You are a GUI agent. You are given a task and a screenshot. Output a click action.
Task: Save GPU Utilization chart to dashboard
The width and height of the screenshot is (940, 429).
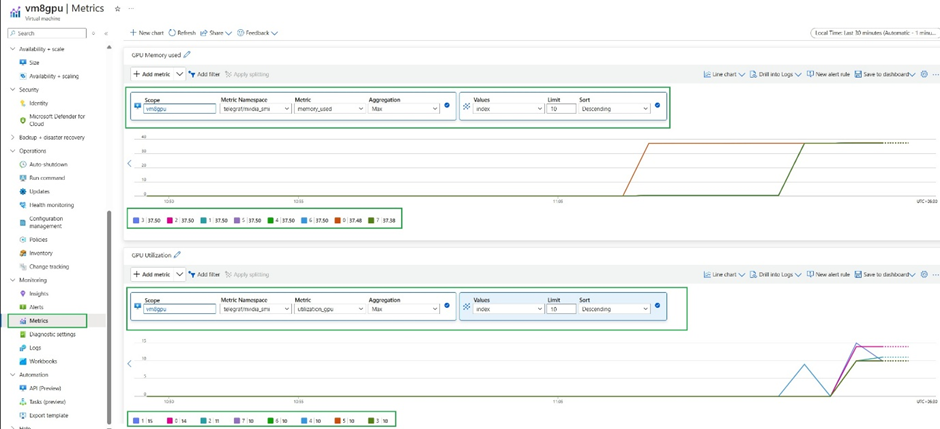885,274
